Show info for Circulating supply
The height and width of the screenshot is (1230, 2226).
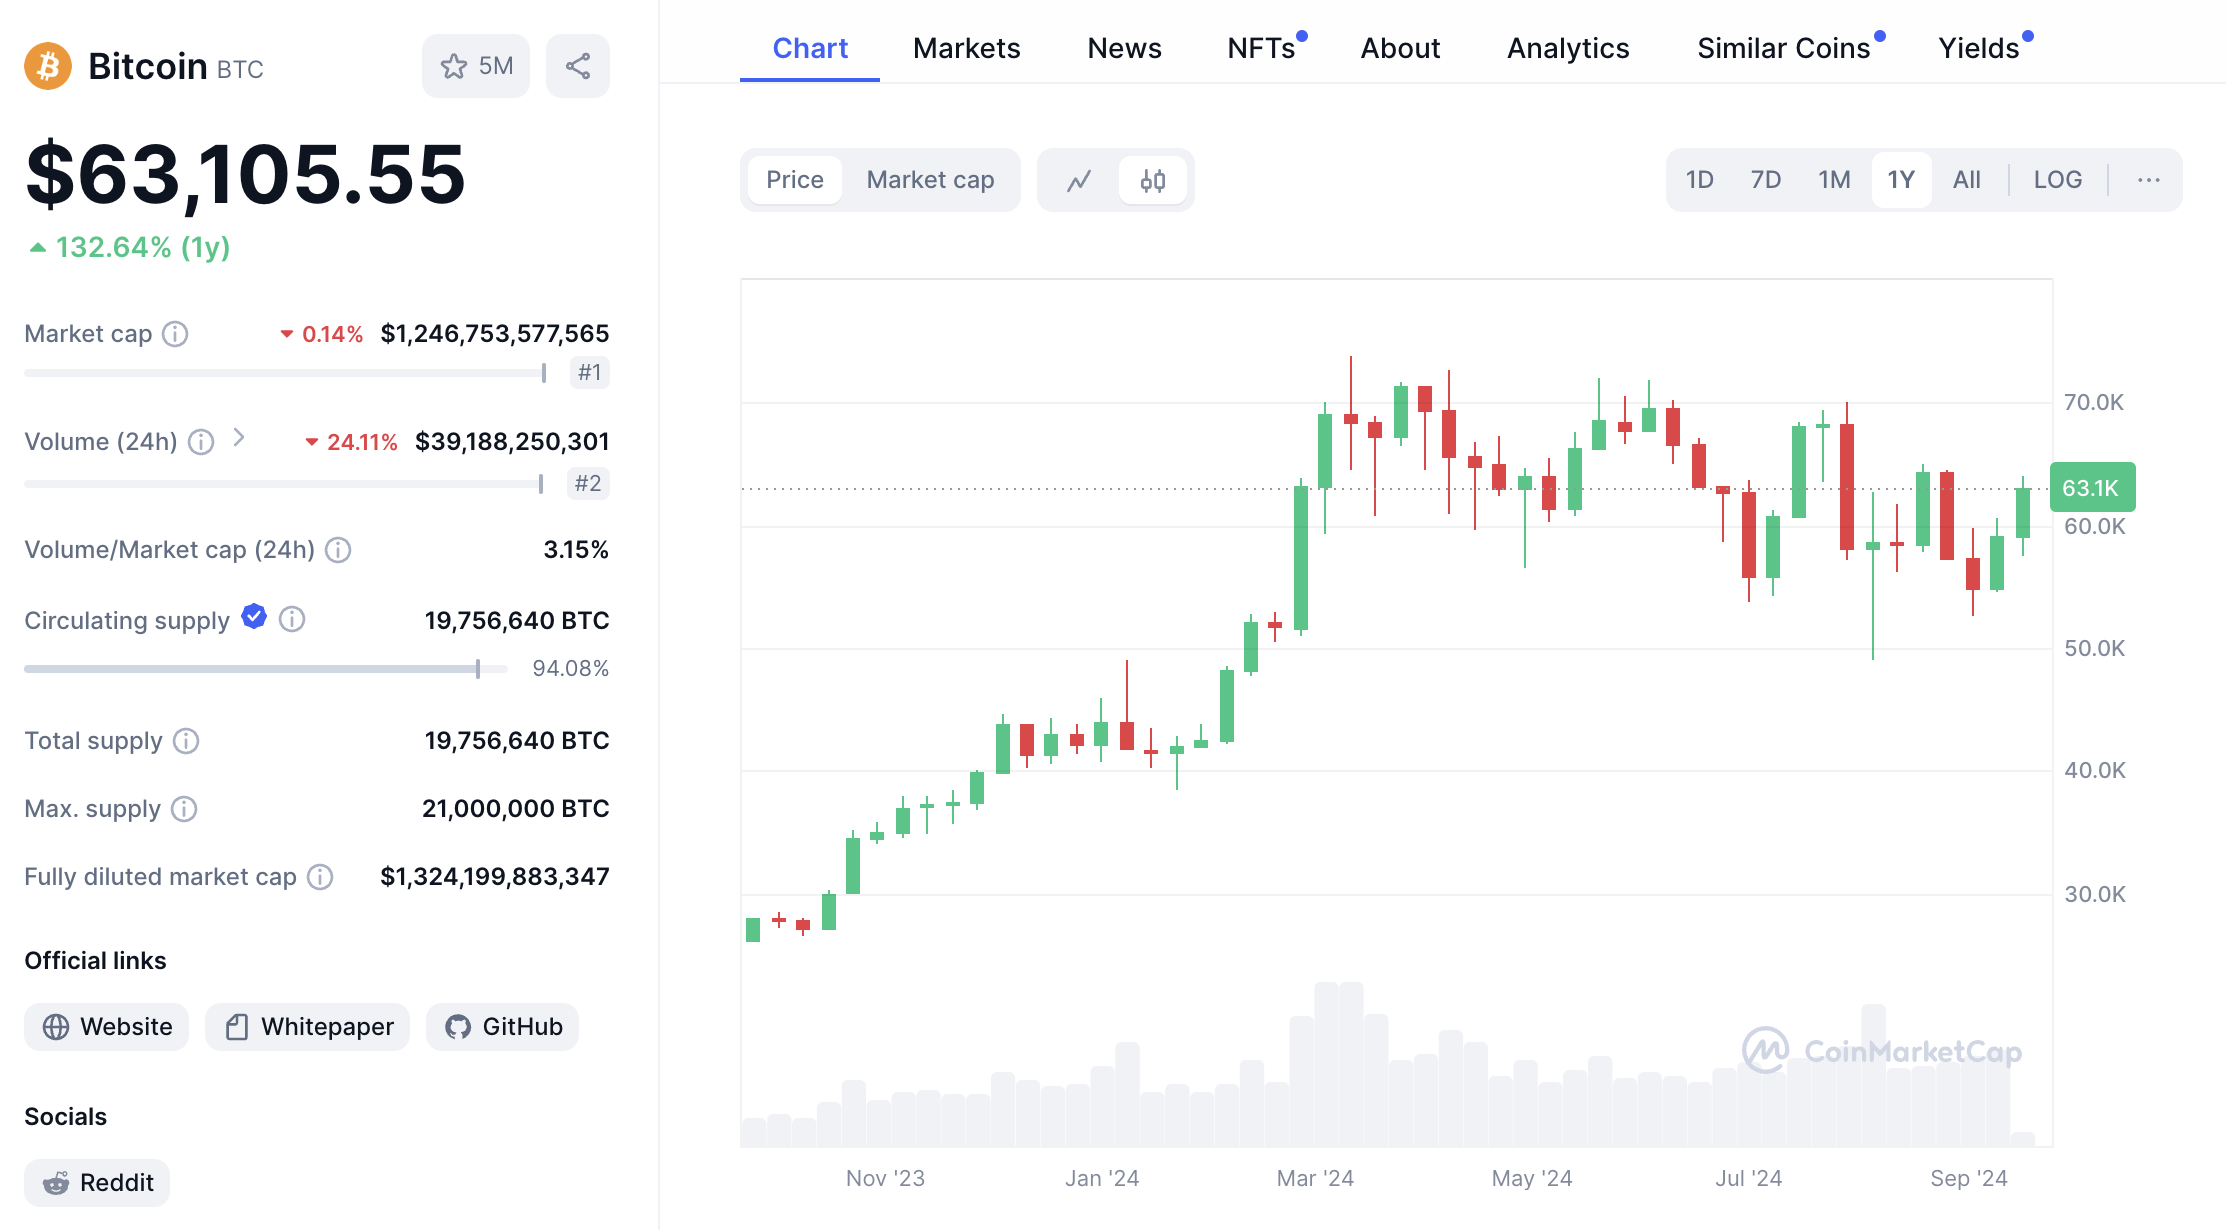[x=292, y=620]
